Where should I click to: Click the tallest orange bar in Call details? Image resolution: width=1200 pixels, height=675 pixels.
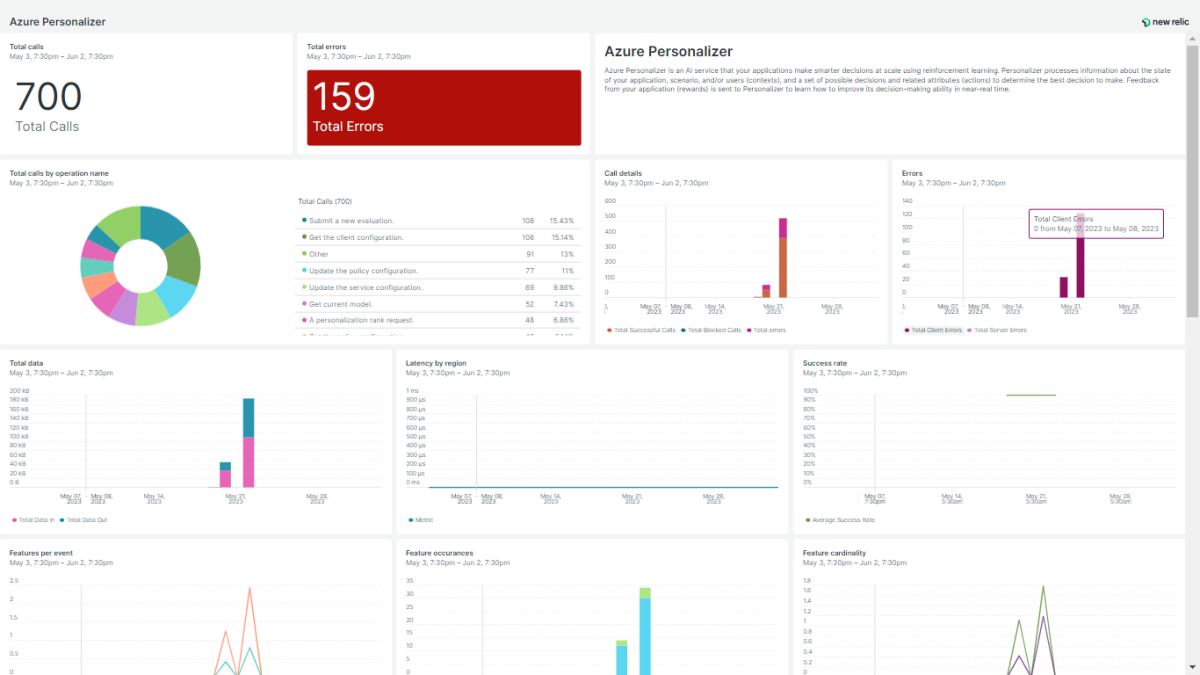click(782, 268)
